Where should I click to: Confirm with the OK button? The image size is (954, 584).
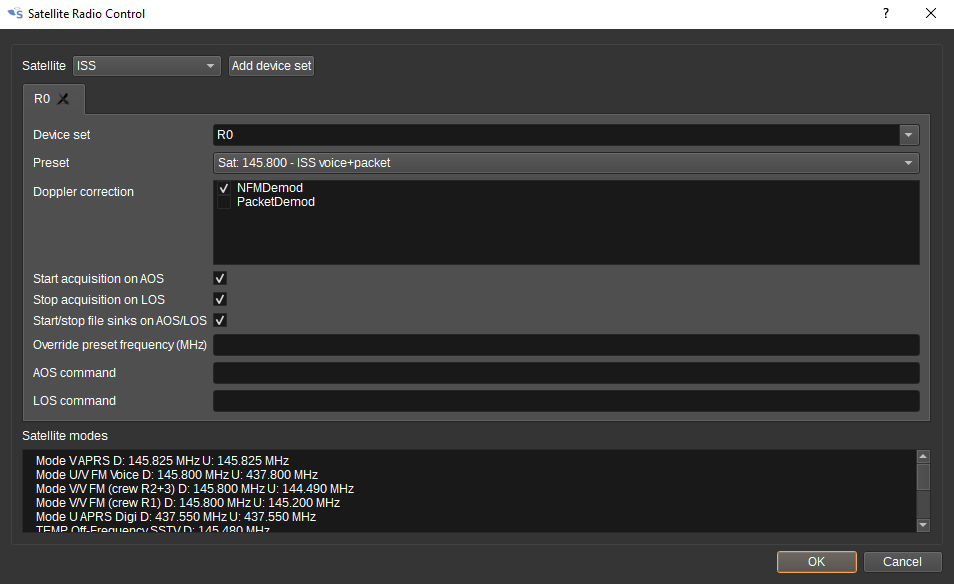pos(816,561)
